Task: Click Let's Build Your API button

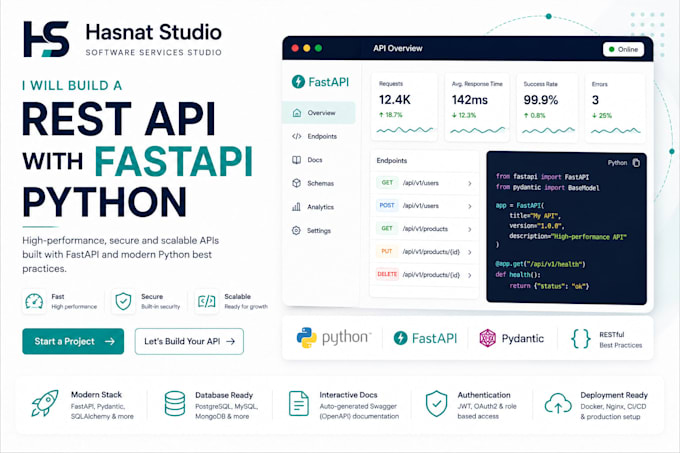Action: tap(189, 341)
